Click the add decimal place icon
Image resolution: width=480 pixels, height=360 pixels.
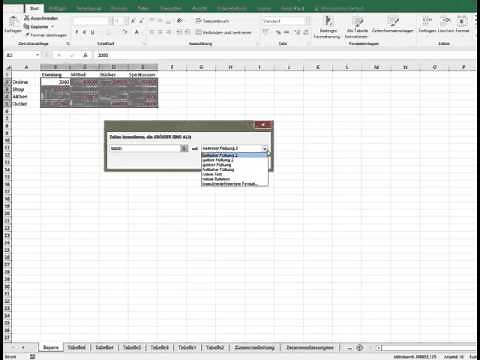click(x=297, y=32)
